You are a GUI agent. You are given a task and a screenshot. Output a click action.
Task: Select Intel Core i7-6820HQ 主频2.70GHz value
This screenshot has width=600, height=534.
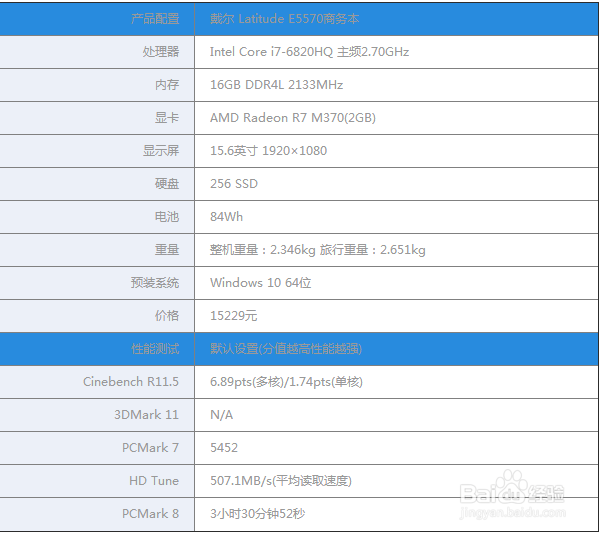click(309, 52)
